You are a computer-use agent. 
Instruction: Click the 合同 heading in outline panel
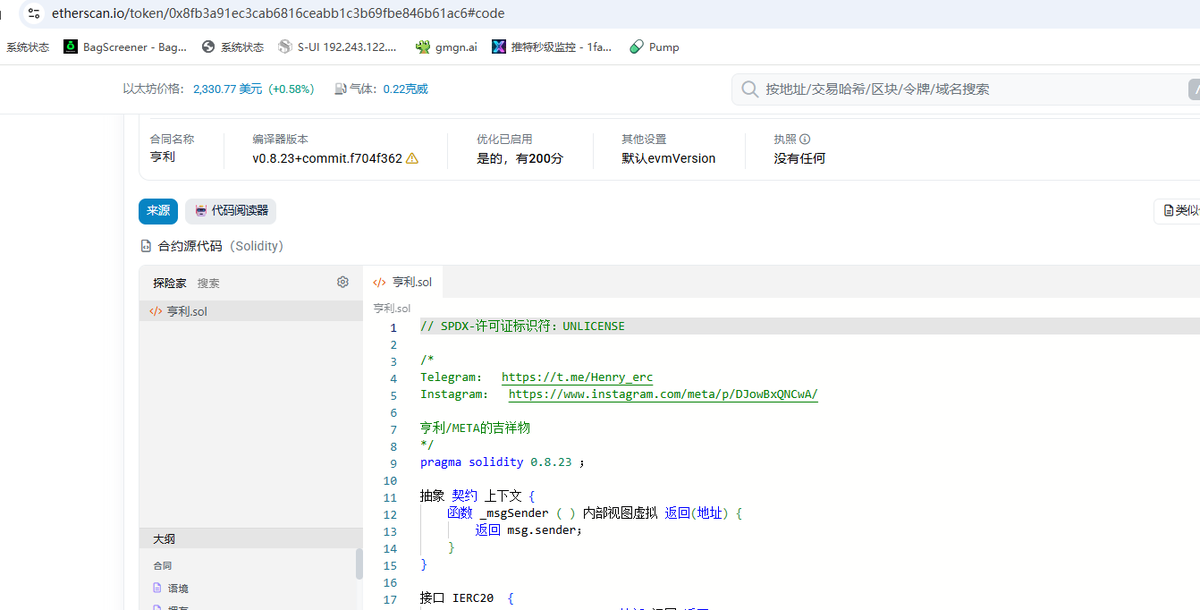(162, 566)
